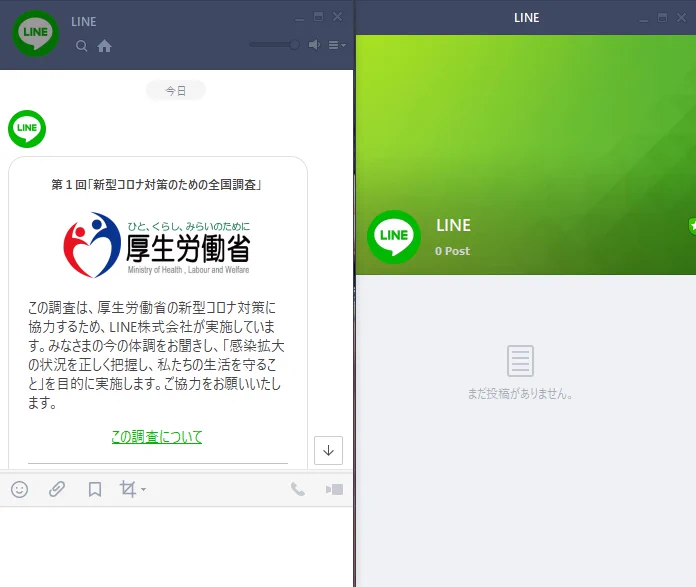The image size is (696, 587).
Task: Click the まだ投稿がありません message
Action: 520,394
